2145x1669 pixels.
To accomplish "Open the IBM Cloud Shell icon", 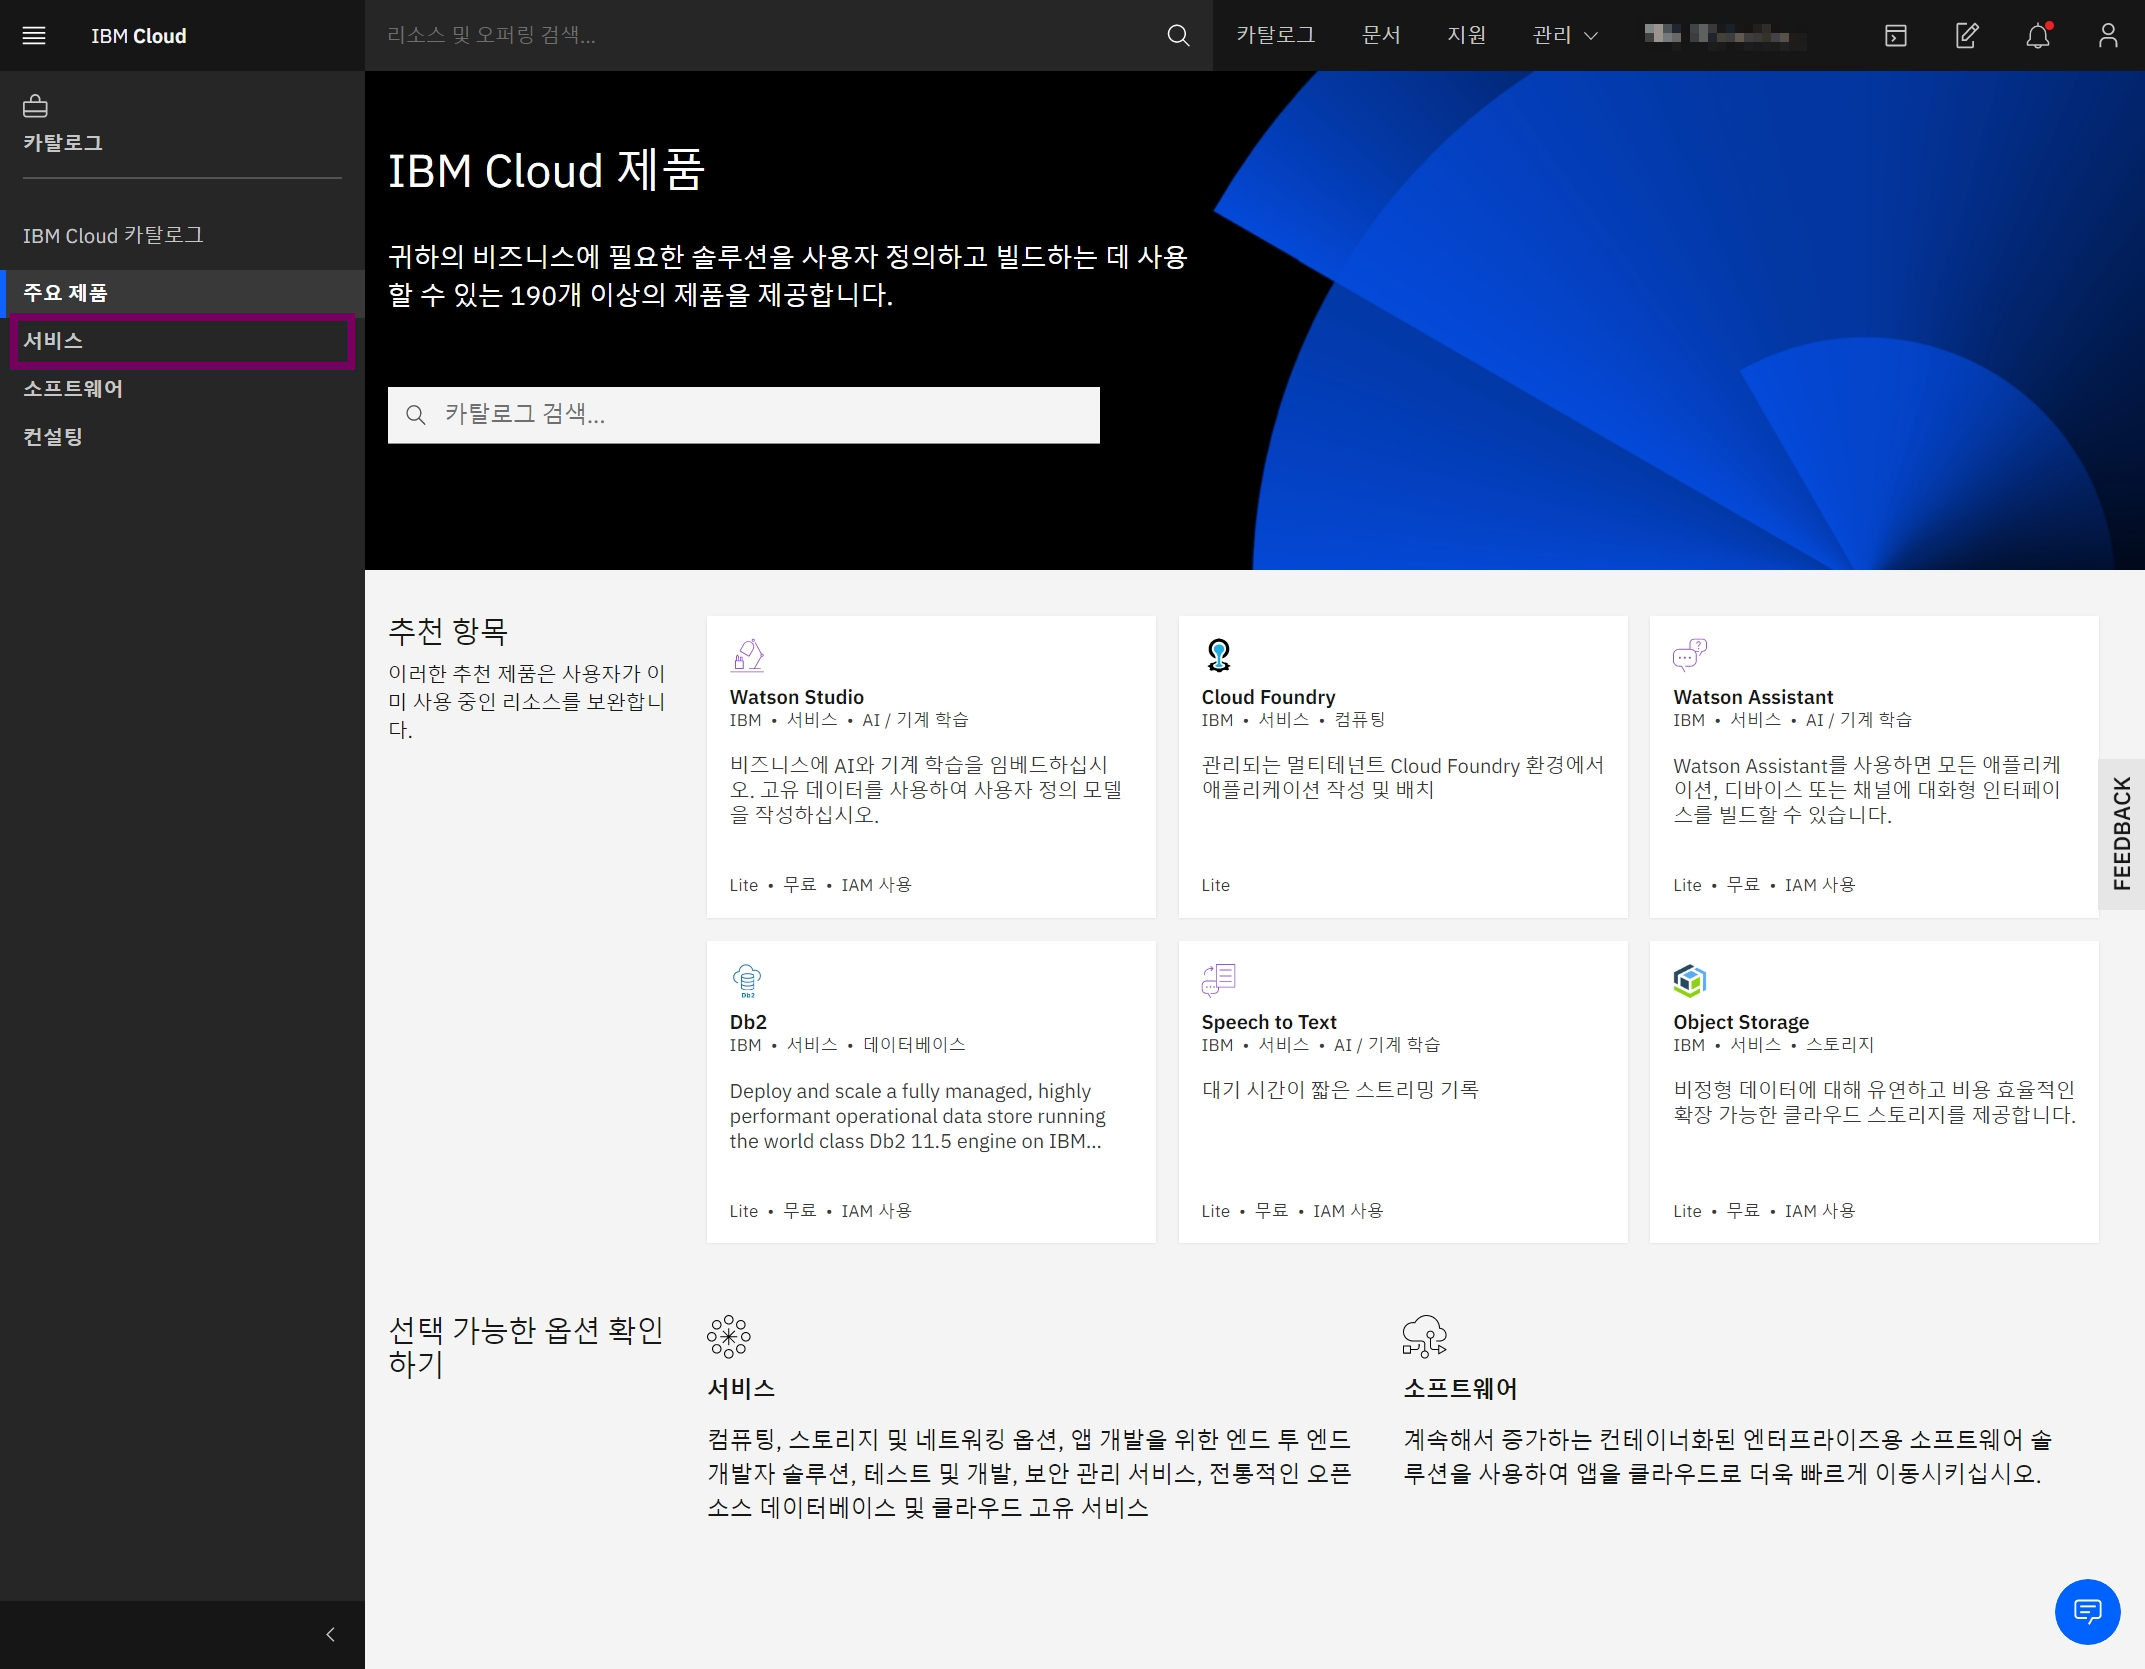I will pos(1895,36).
